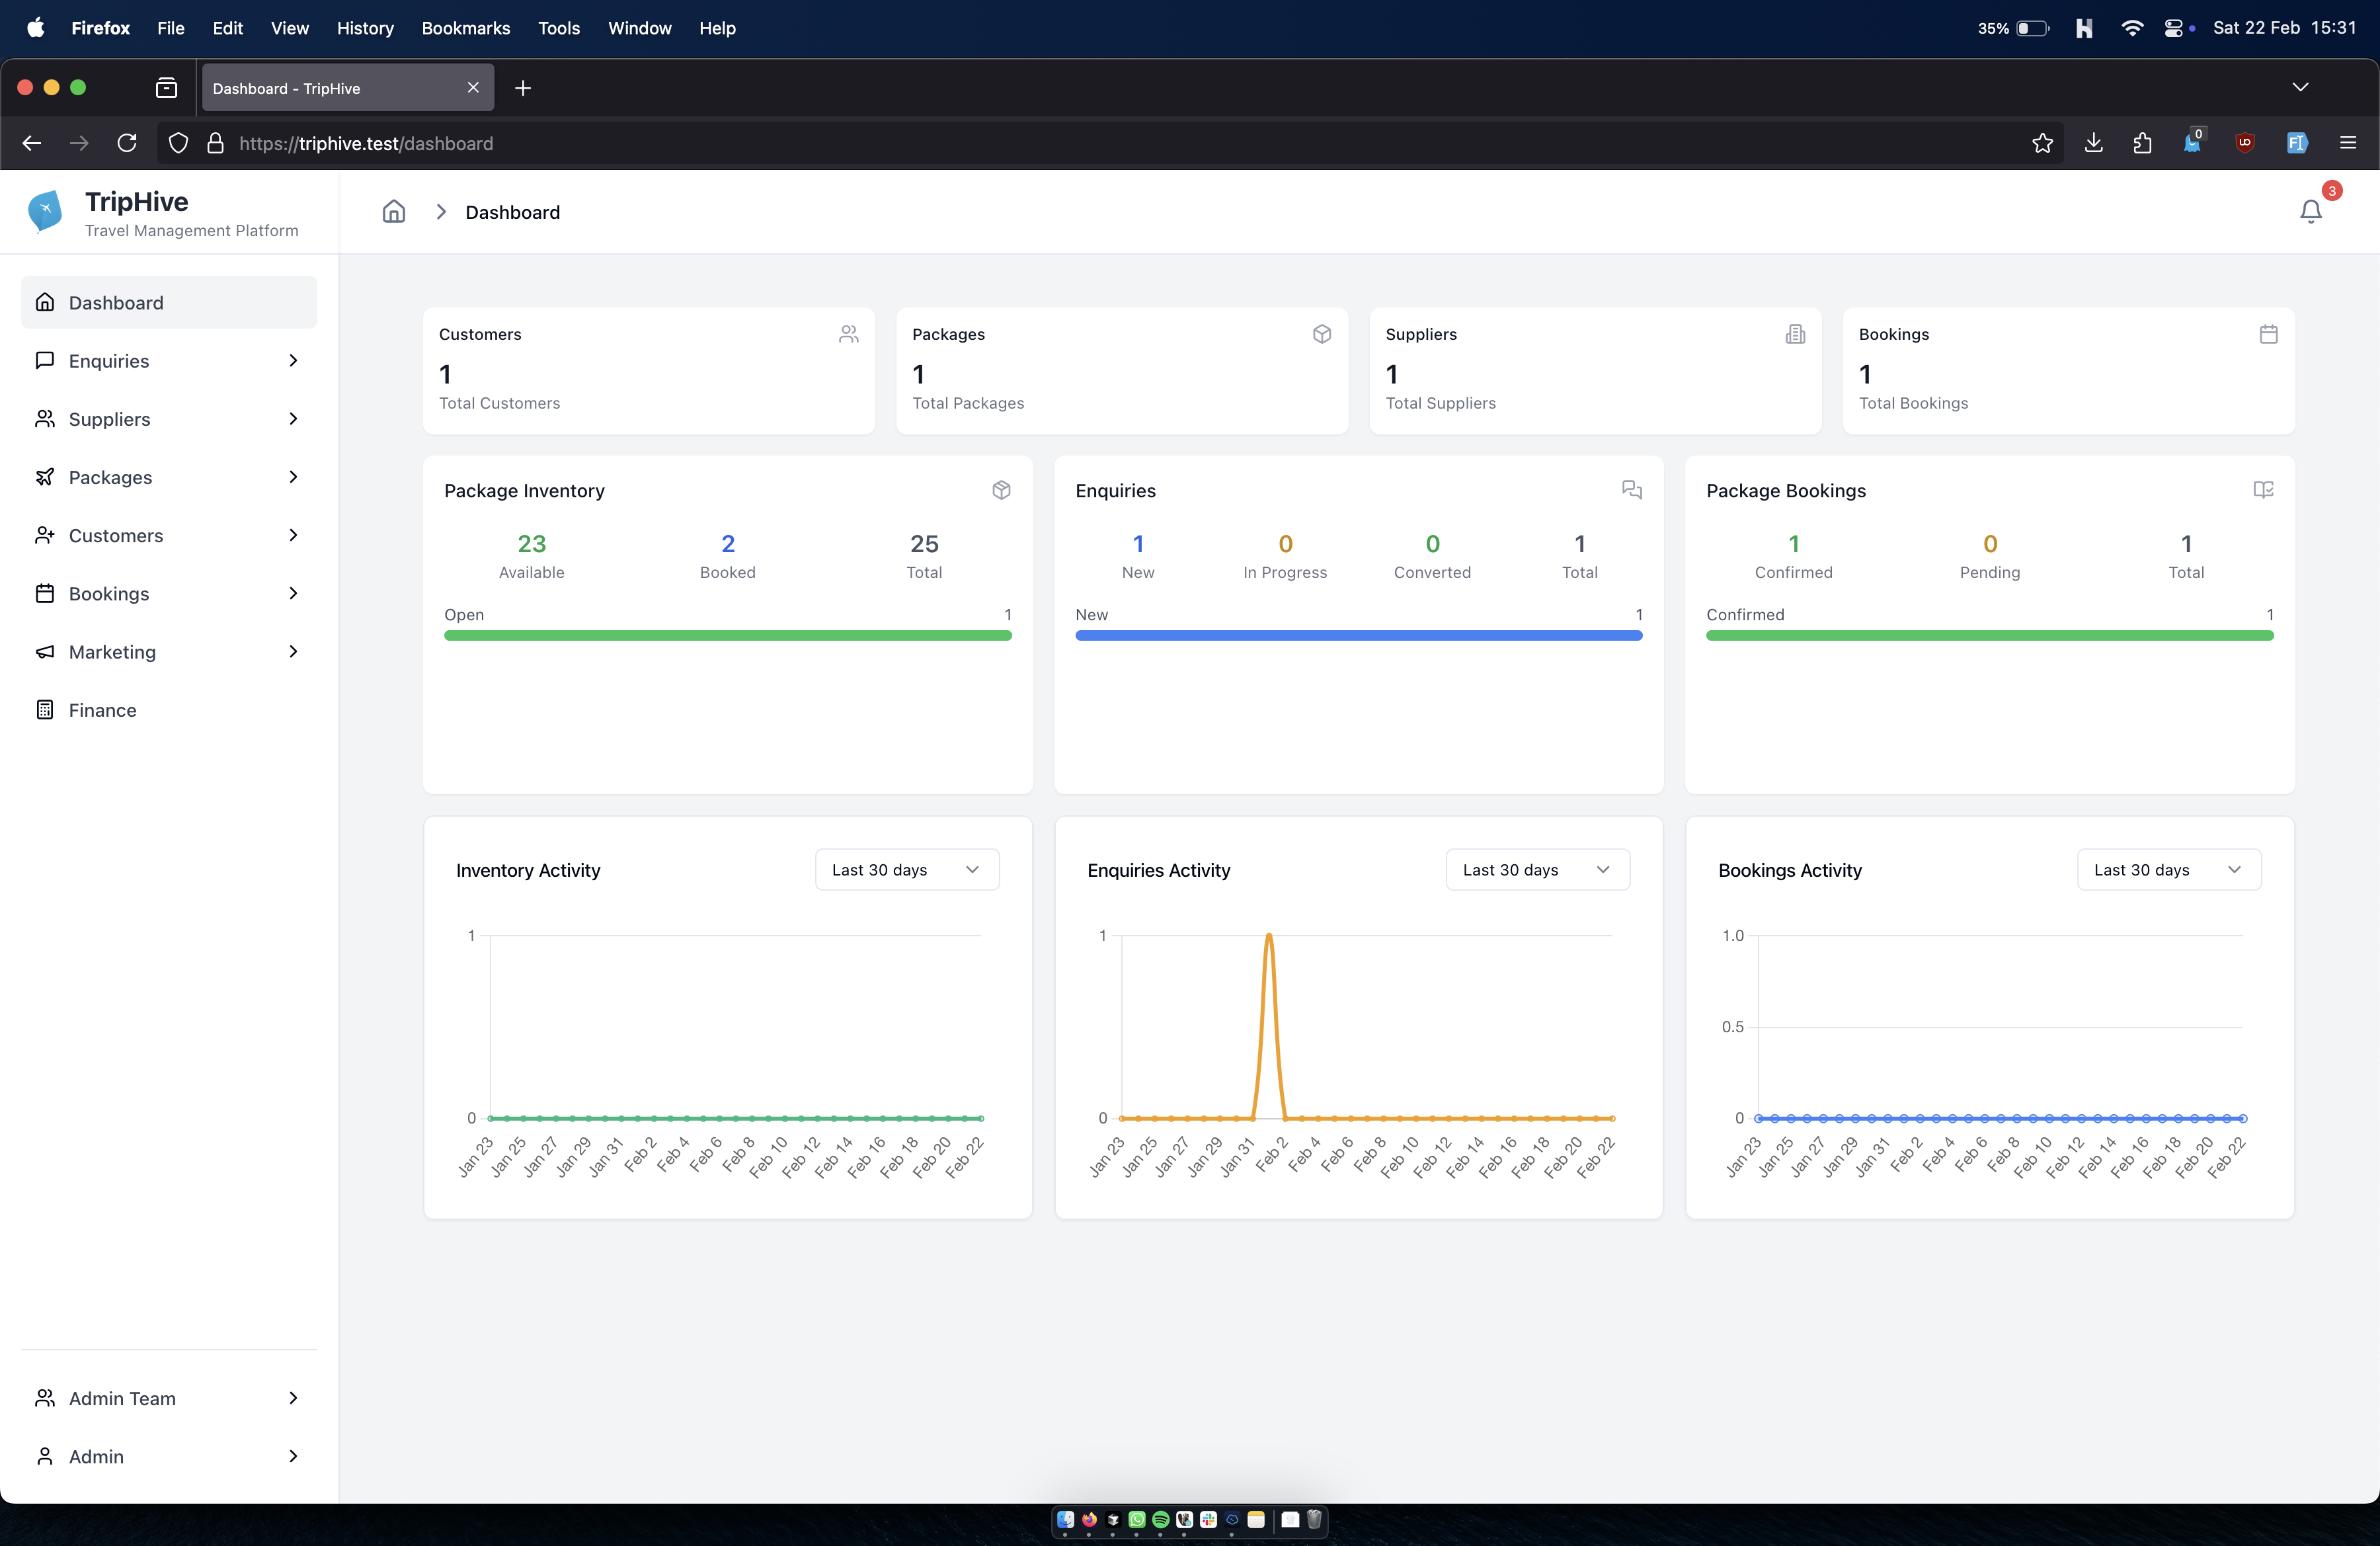
Task: Reload the page with refresh icon
Action: point(127,143)
